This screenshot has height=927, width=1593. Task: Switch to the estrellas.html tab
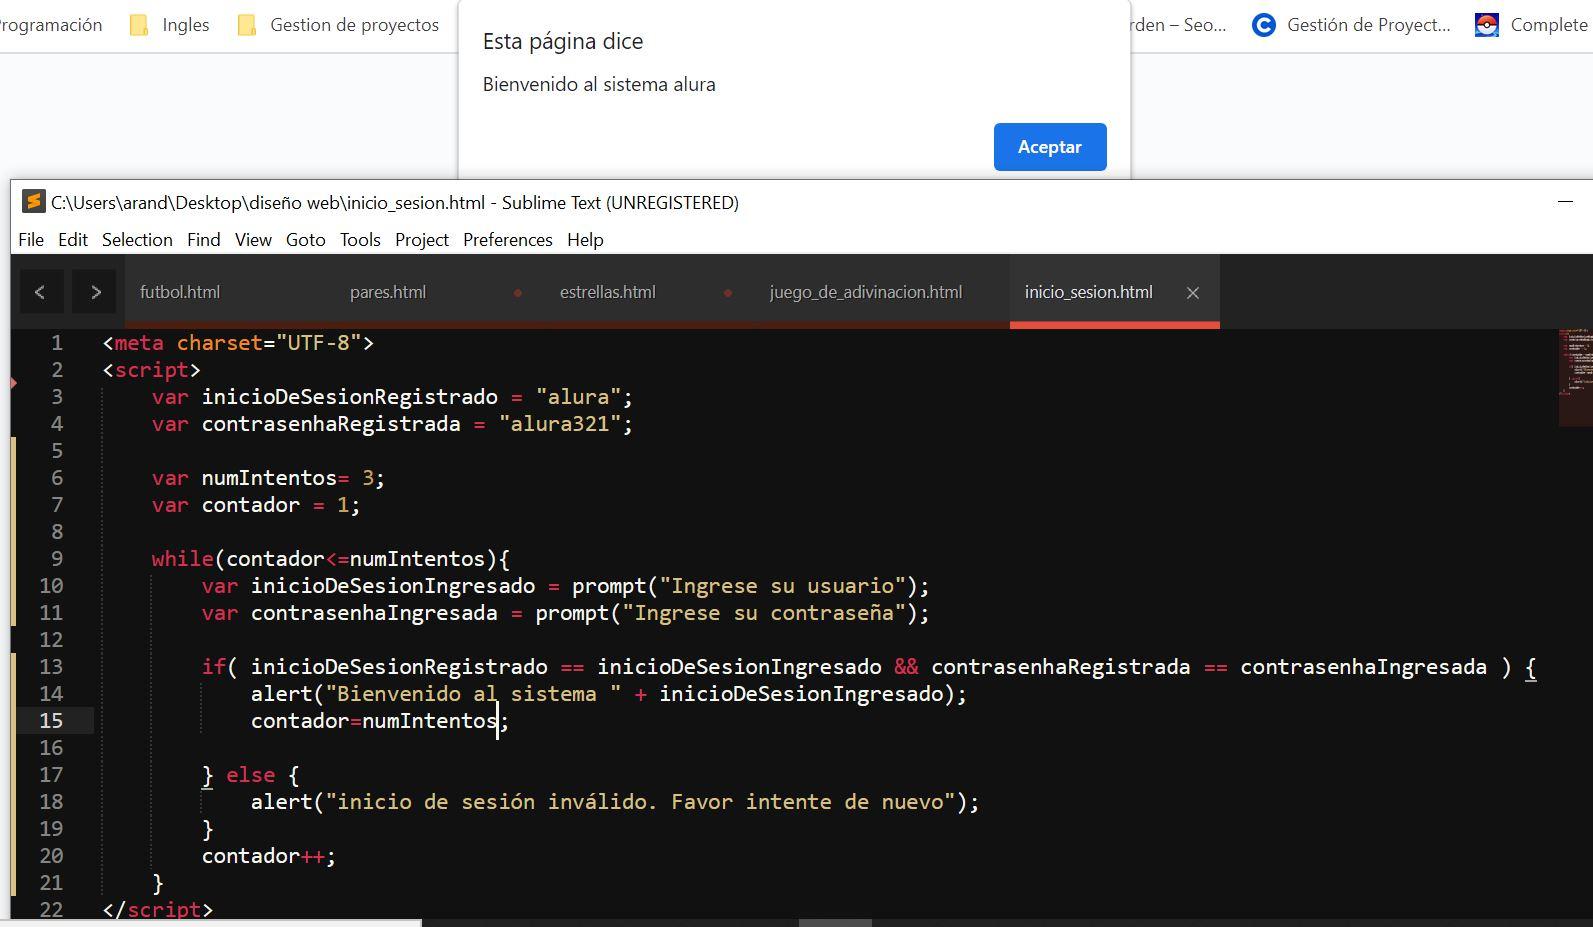click(x=608, y=292)
